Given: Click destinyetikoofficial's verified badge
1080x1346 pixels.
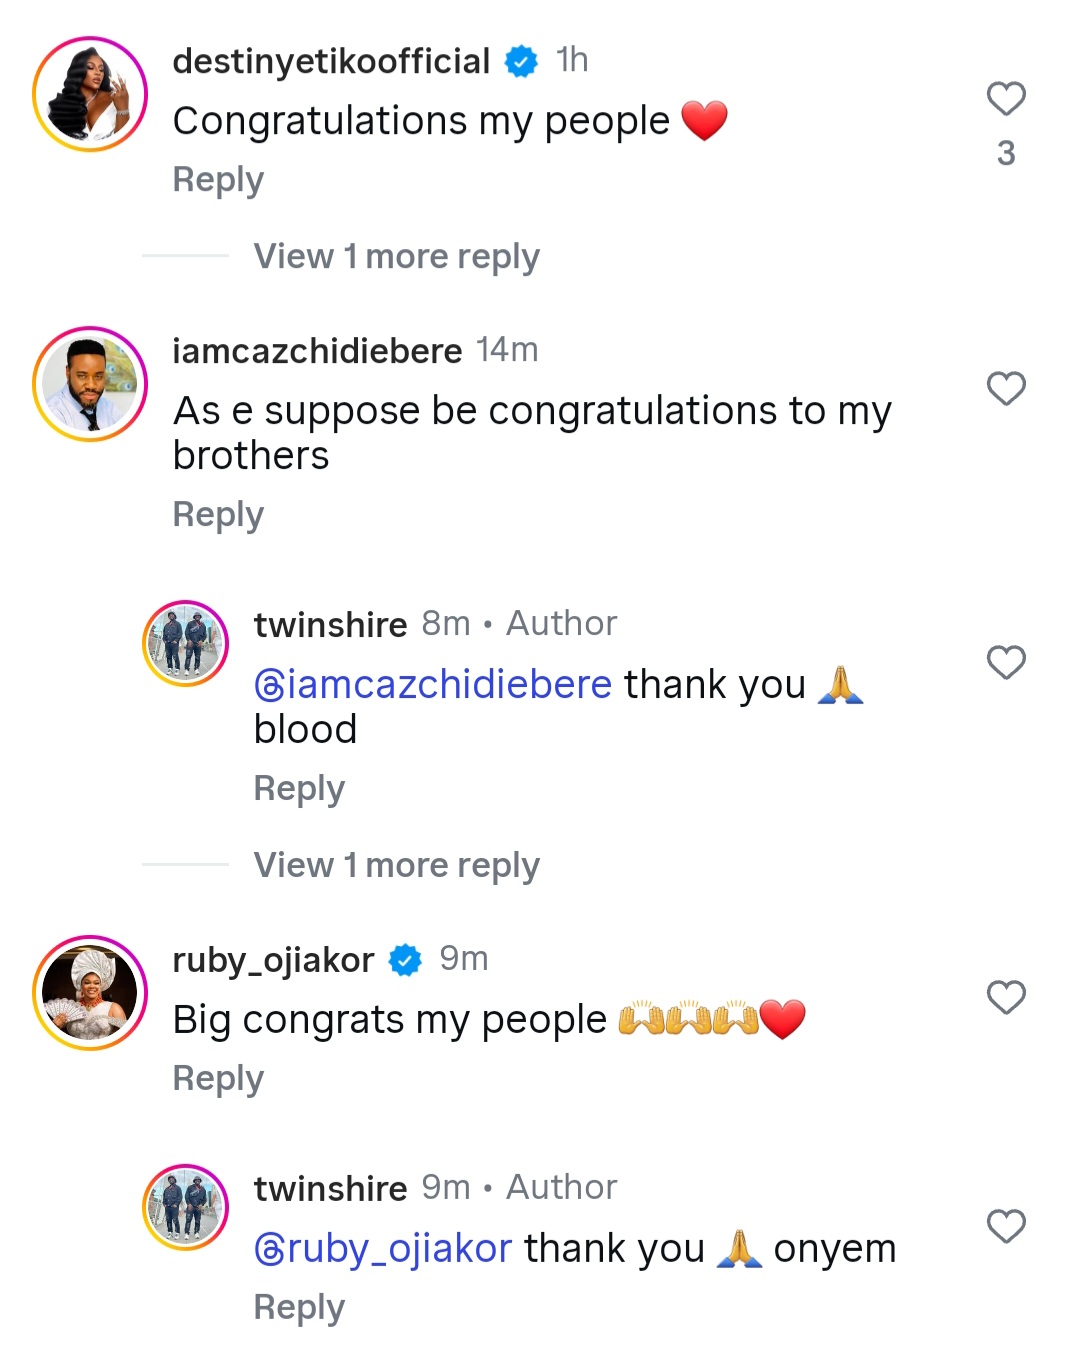Looking at the screenshot, I should (518, 59).
